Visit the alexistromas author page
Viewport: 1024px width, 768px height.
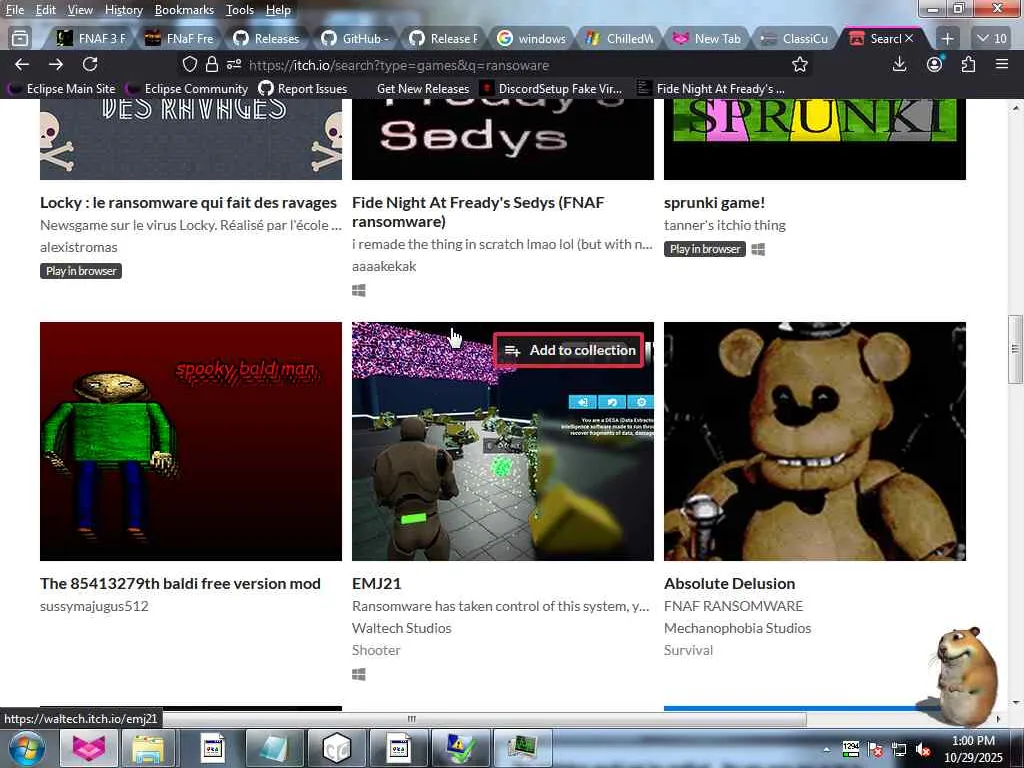[x=78, y=247]
